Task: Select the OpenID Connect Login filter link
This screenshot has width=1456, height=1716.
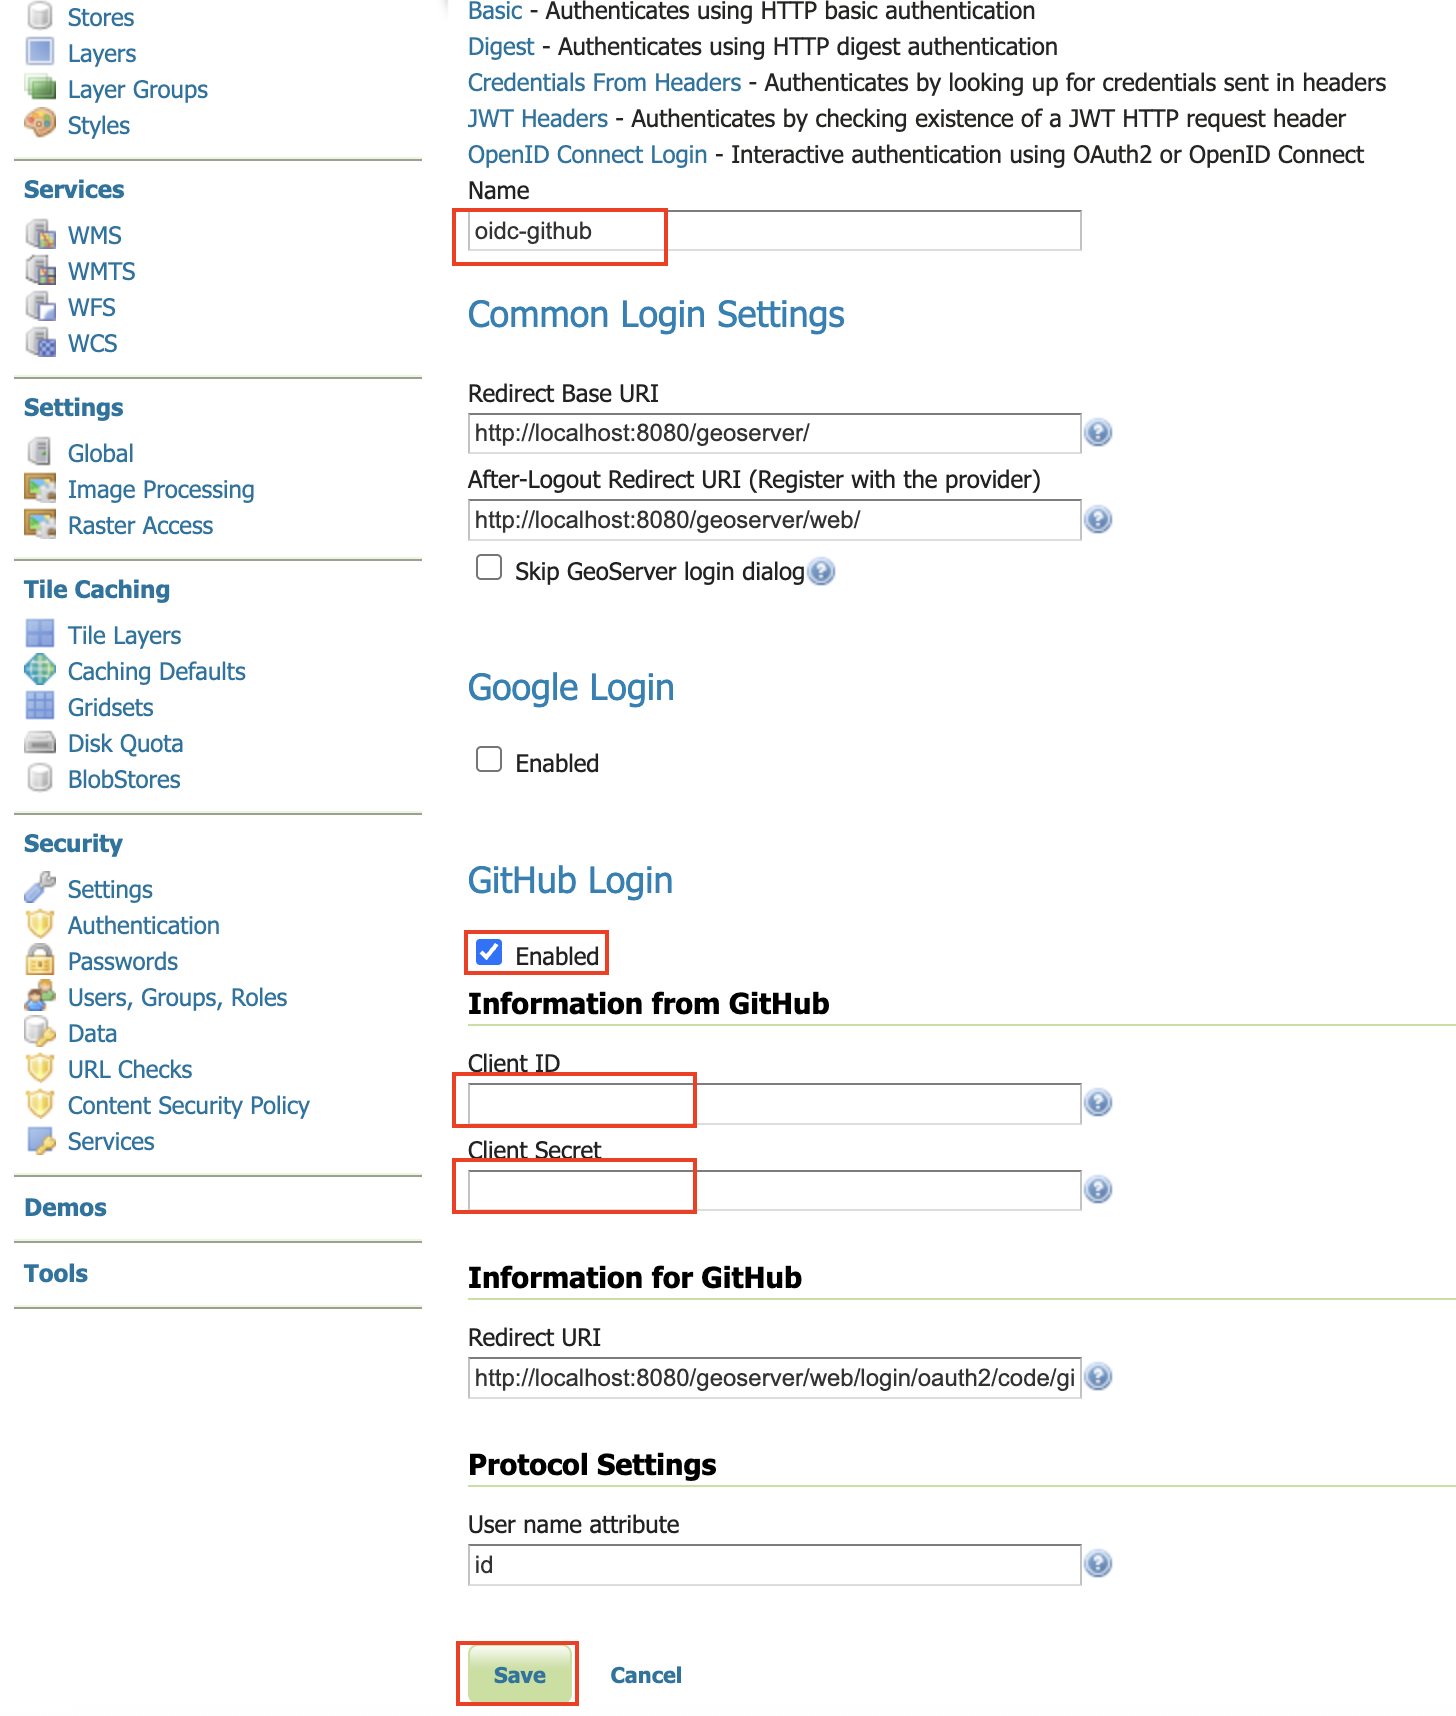Action: (587, 155)
